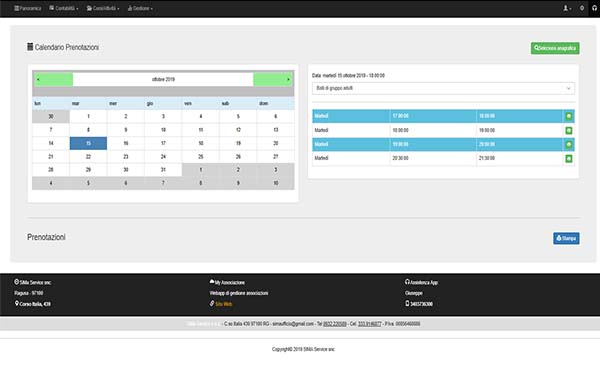
Task: Open the user account icon menu
Action: 567,8
